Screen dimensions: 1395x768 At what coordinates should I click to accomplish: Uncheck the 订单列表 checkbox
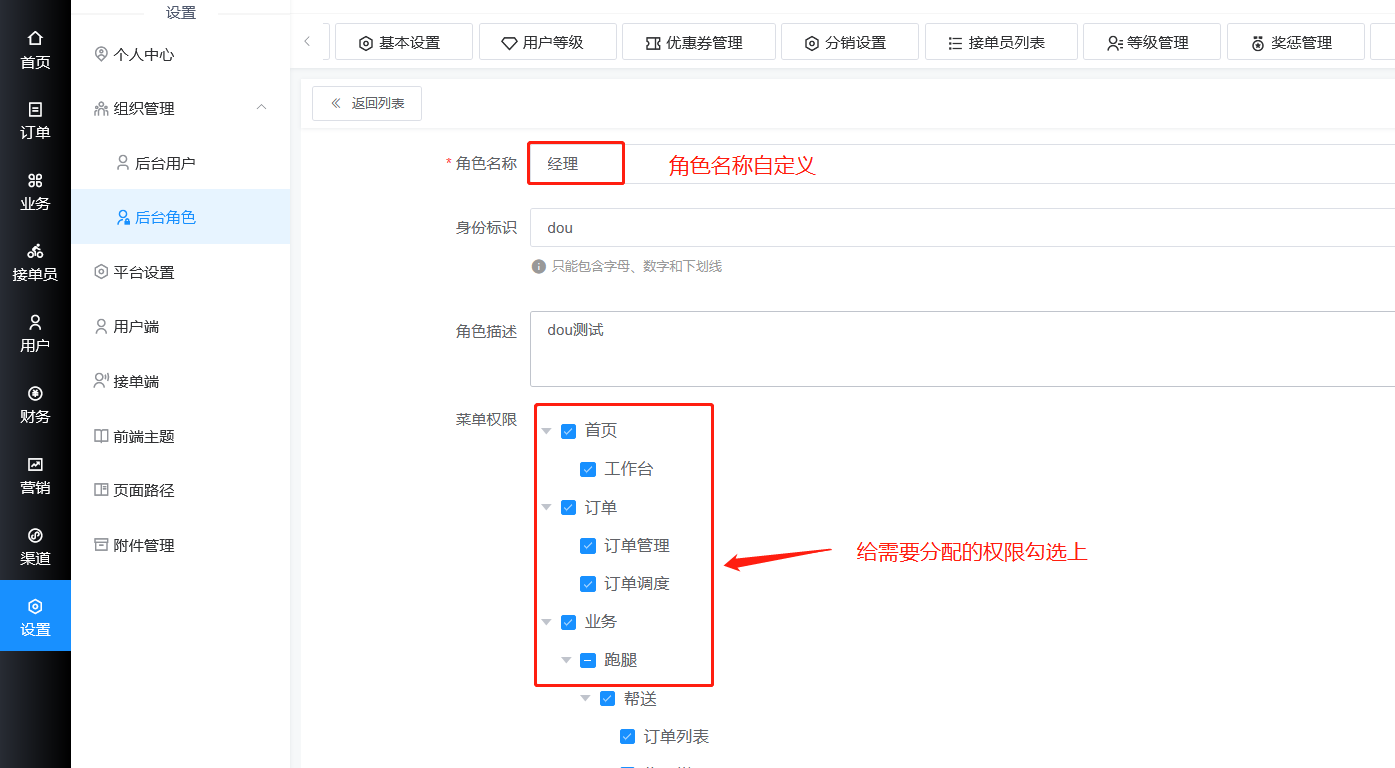point(627,737)
